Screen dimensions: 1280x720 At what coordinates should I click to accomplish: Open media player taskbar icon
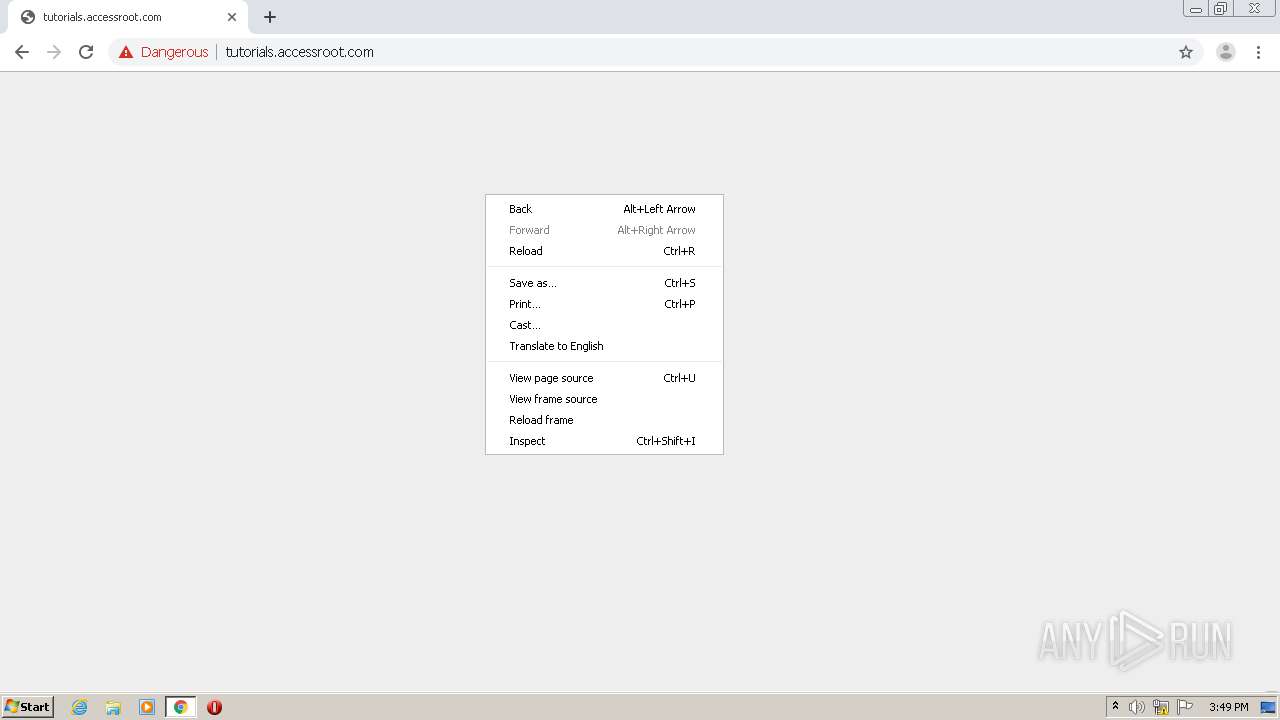pyautogui.click(x=147, y=707)
